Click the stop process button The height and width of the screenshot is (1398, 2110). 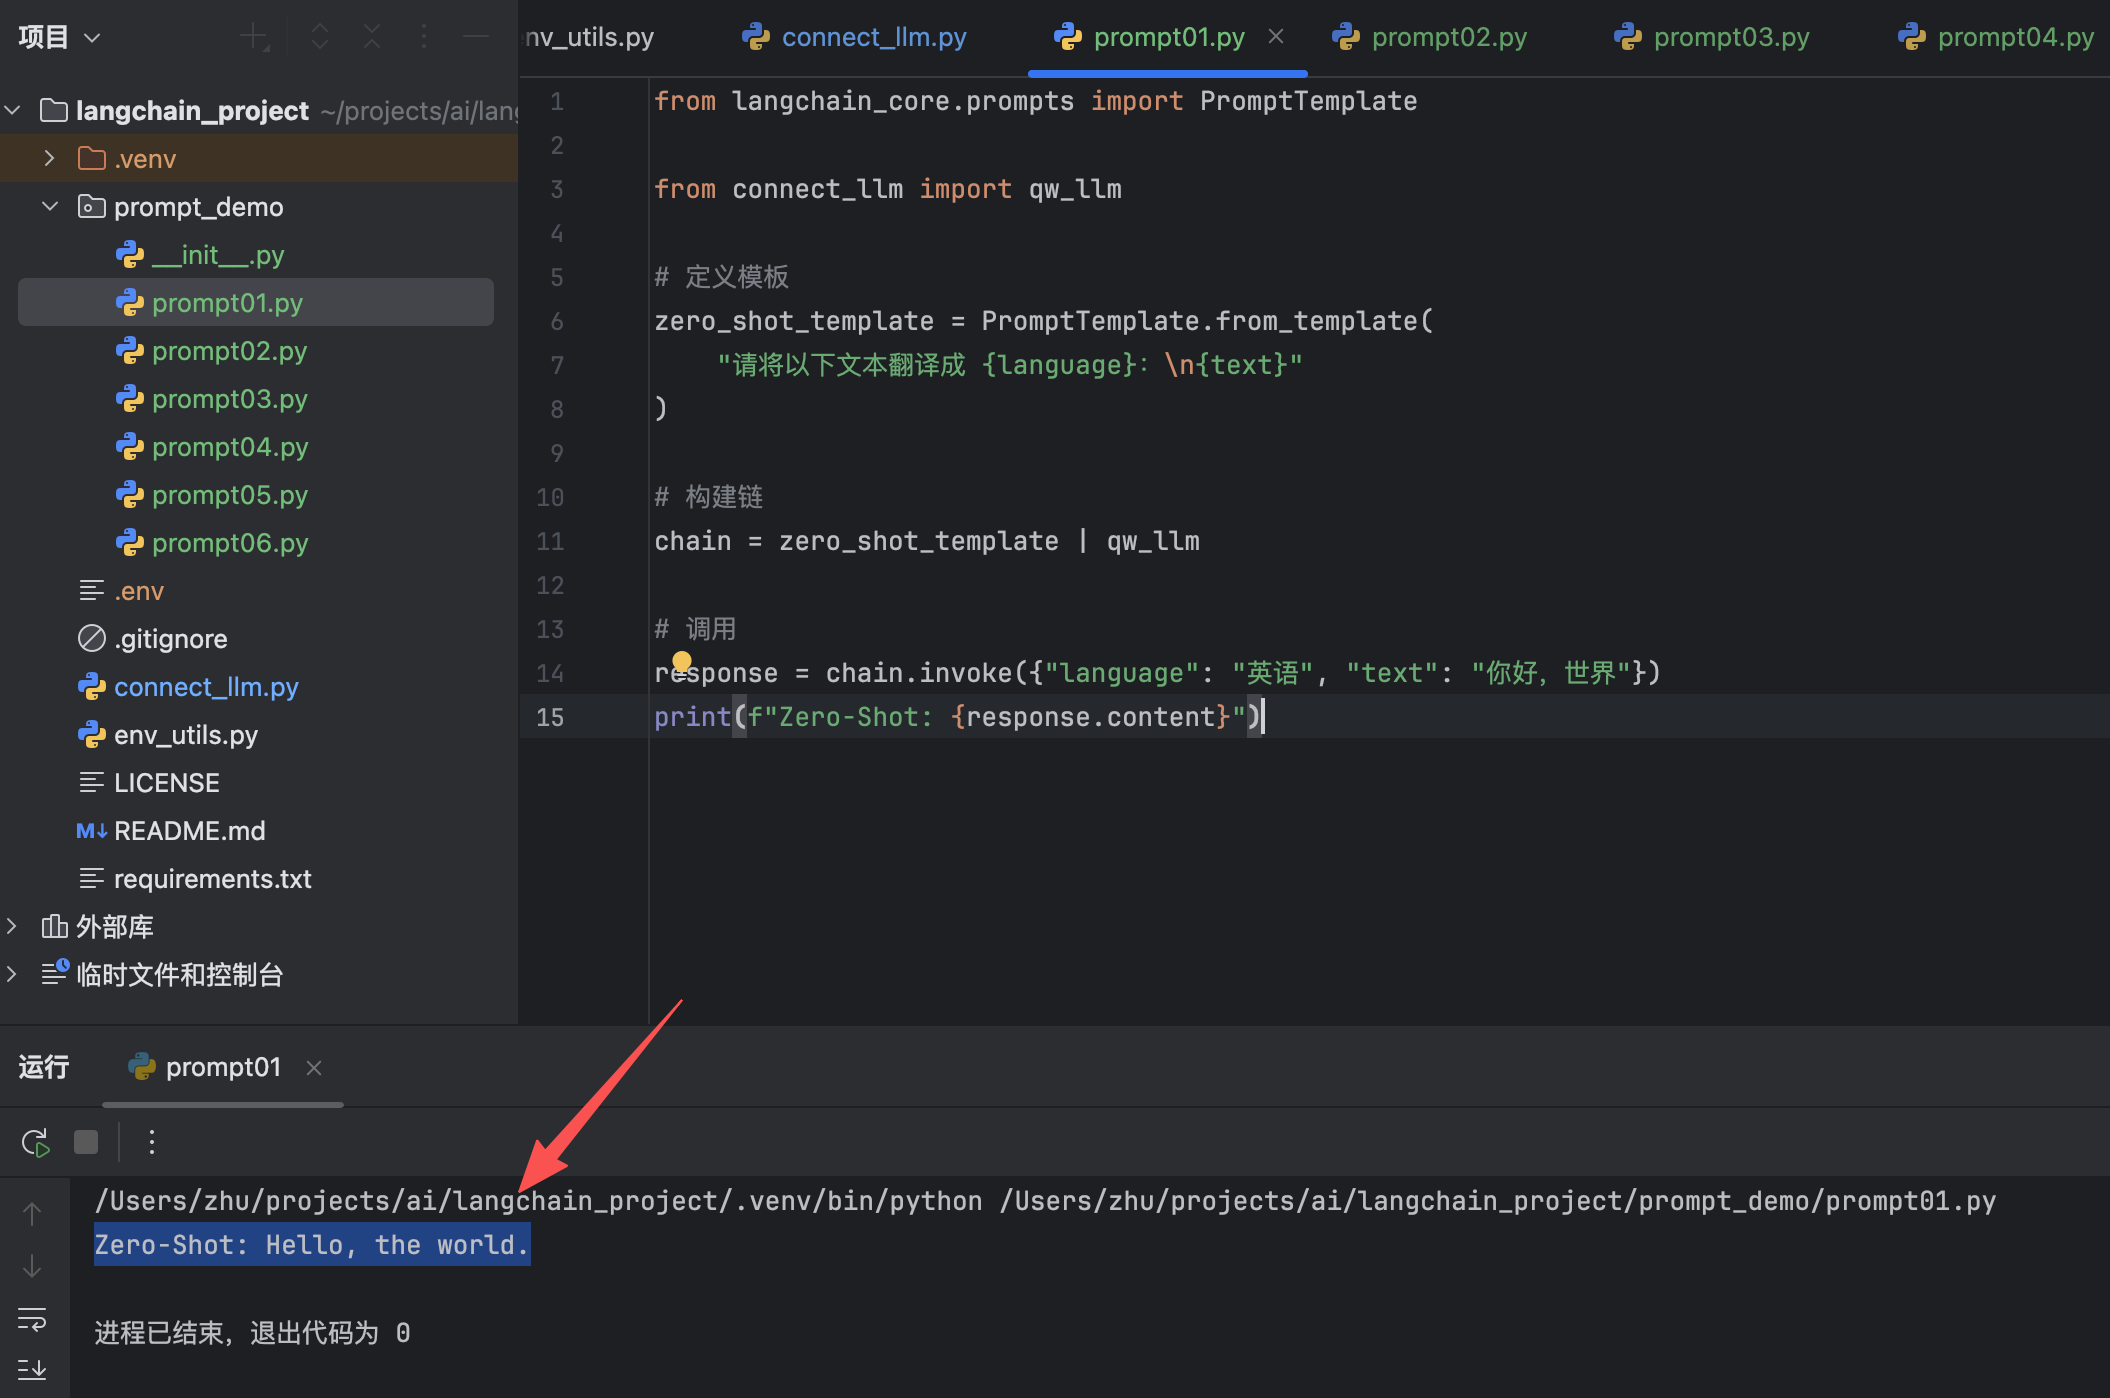tap(86, 1142)
